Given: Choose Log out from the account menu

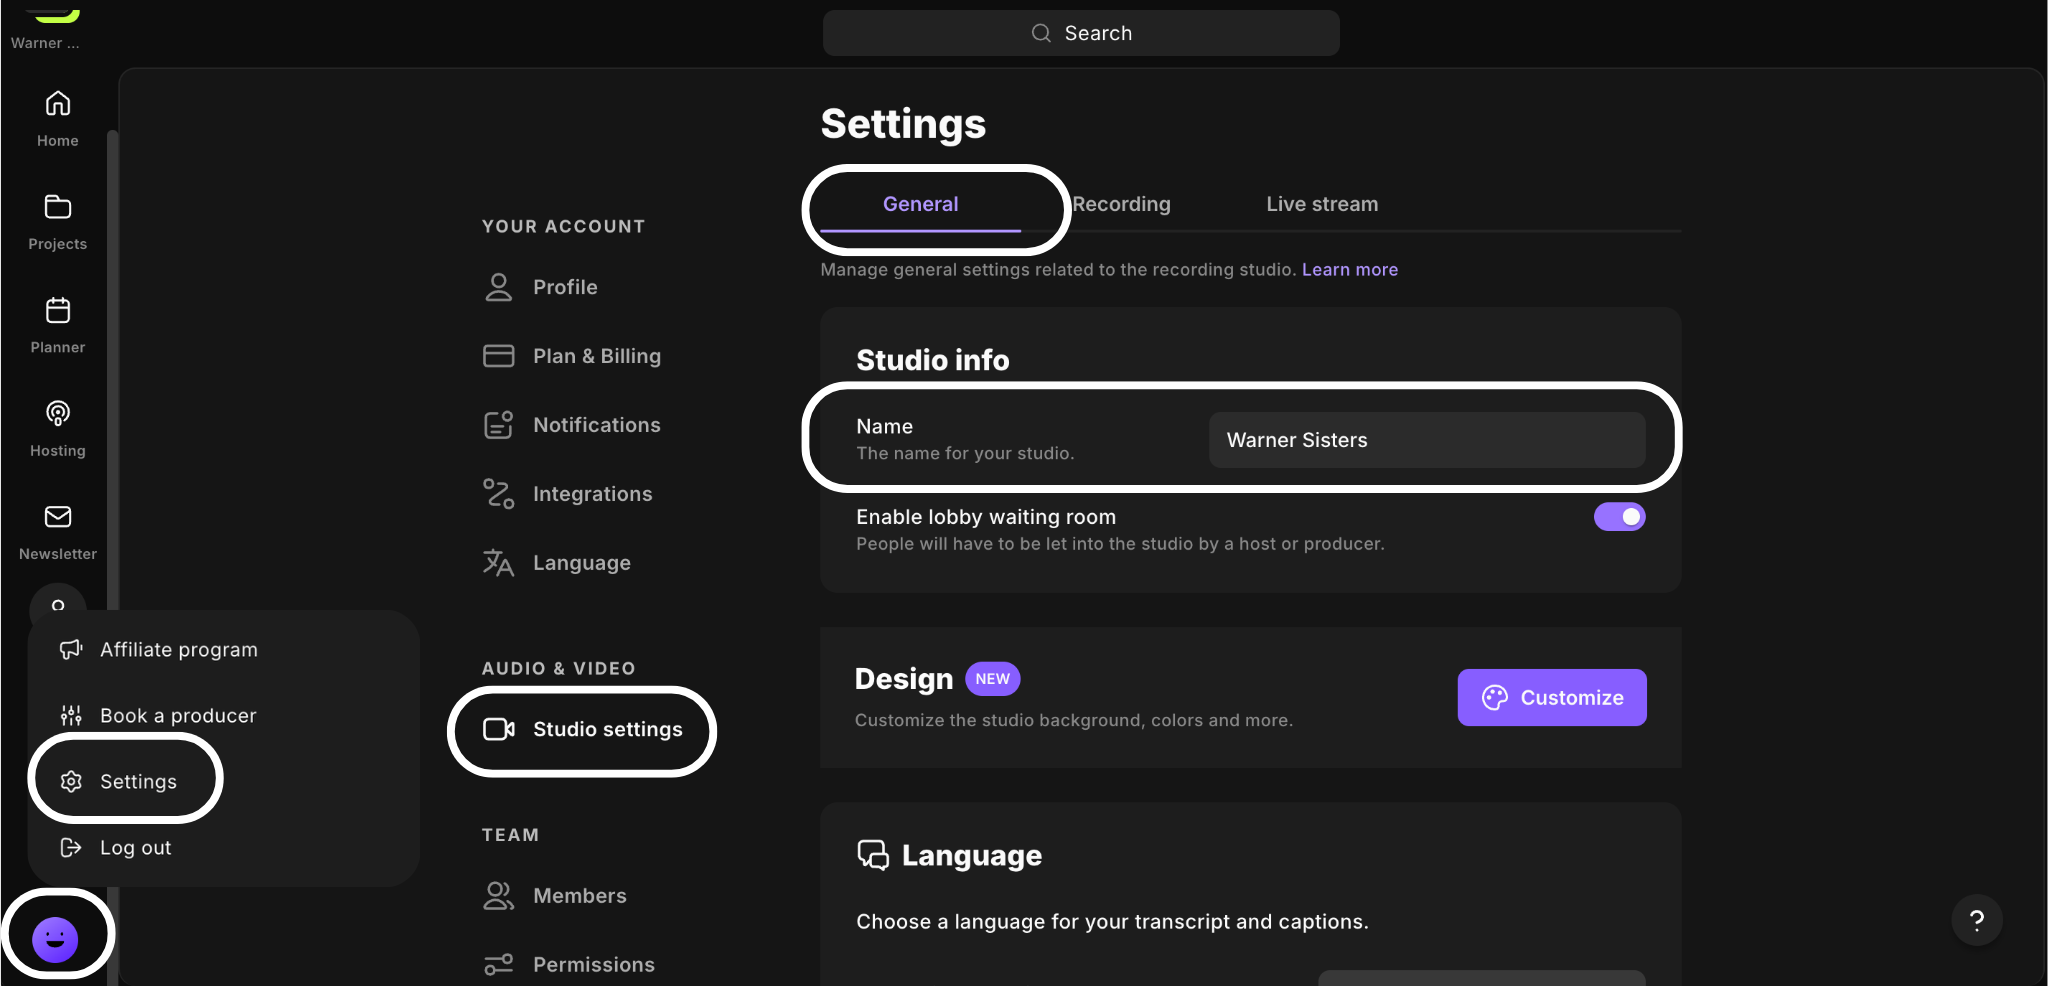Looking at the screenshot, I should pyautogui.click(x=135, y=848).
